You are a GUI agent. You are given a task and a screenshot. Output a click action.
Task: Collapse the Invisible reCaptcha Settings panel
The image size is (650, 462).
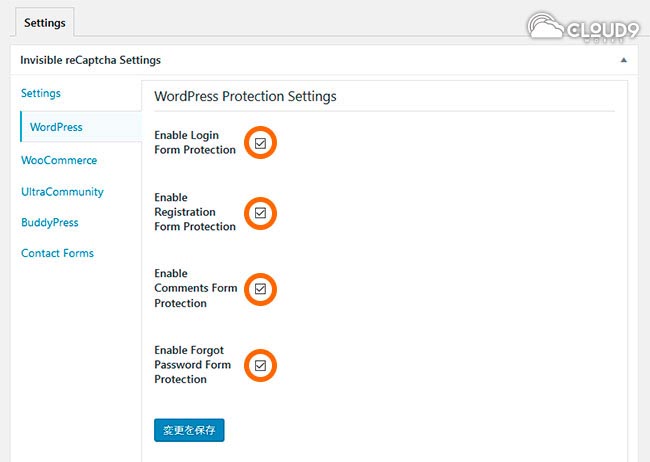tap(624, 60)
